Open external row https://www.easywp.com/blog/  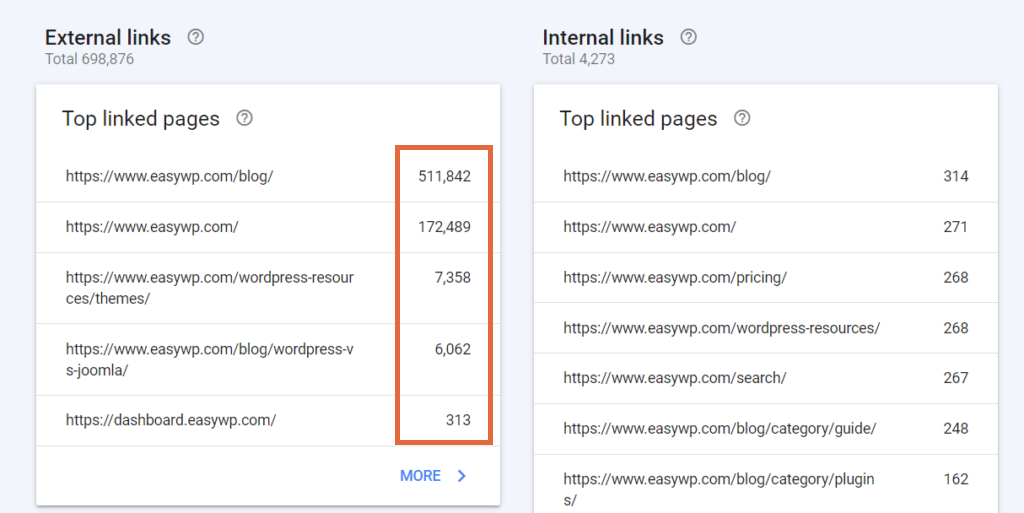268,176
